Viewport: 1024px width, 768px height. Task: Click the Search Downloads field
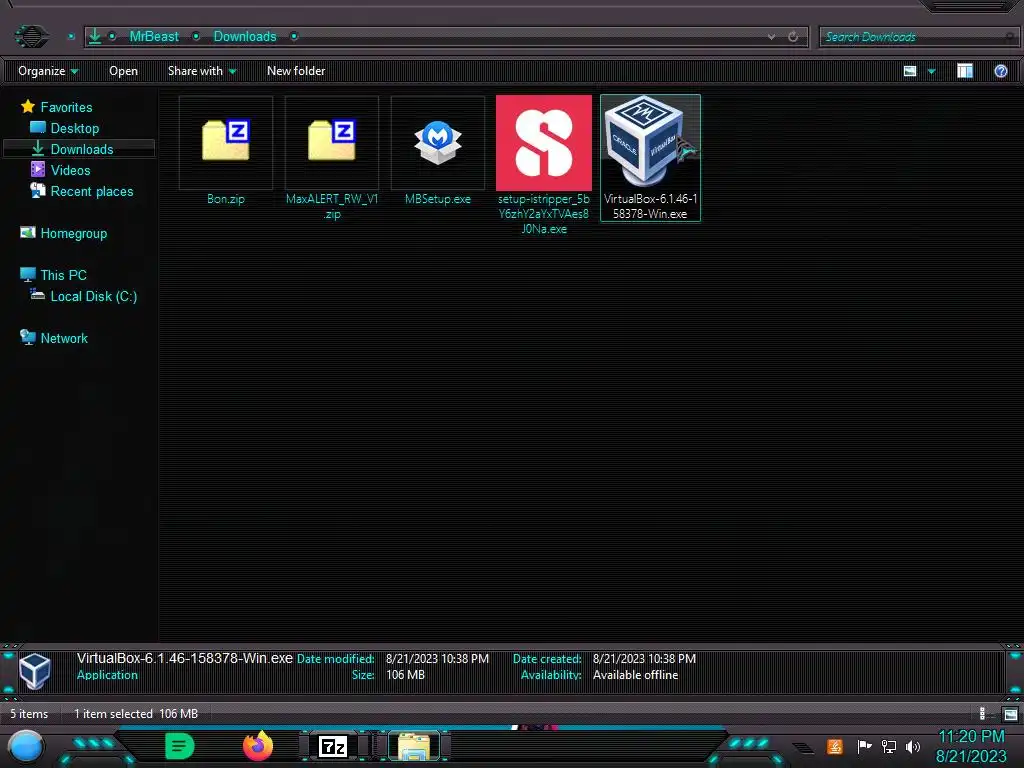(917, 37)
